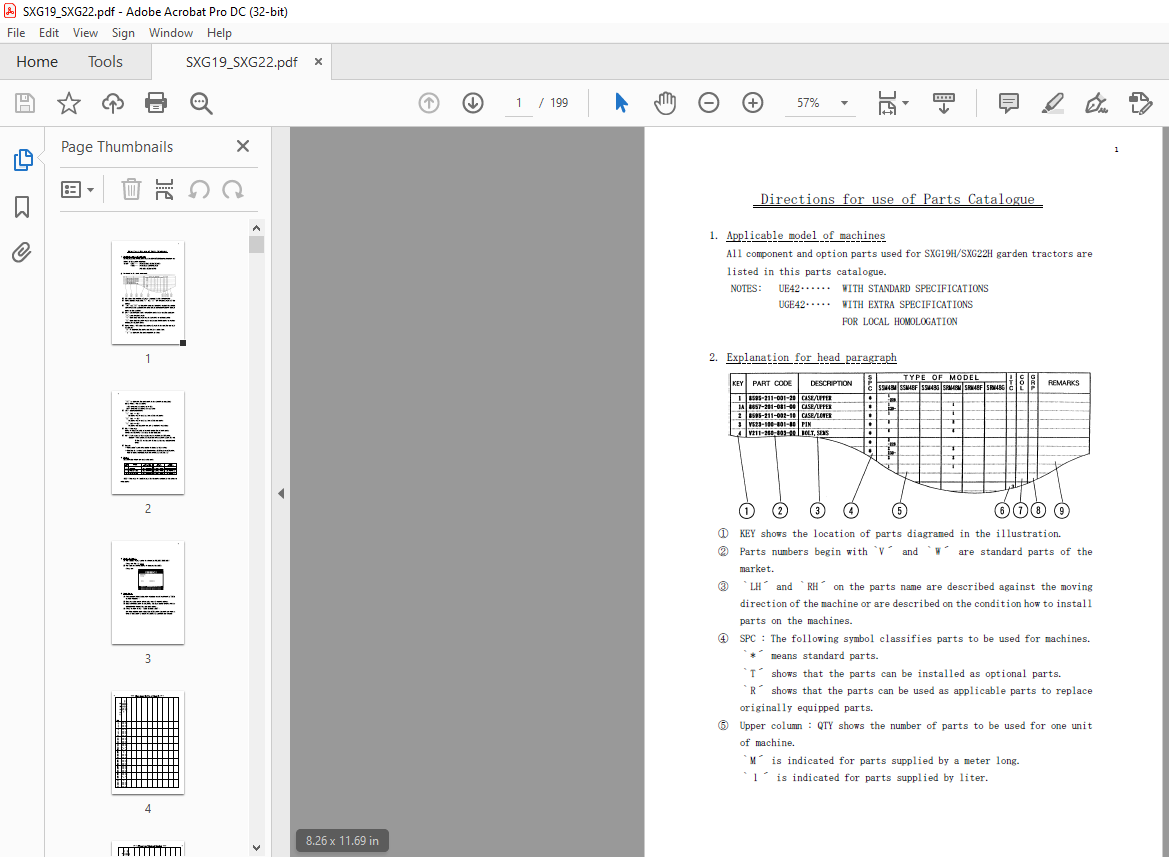This screenshot has width=1169, height=857.
Task: Open thumbnail options dropdown menu
Action: pos(78,189)
